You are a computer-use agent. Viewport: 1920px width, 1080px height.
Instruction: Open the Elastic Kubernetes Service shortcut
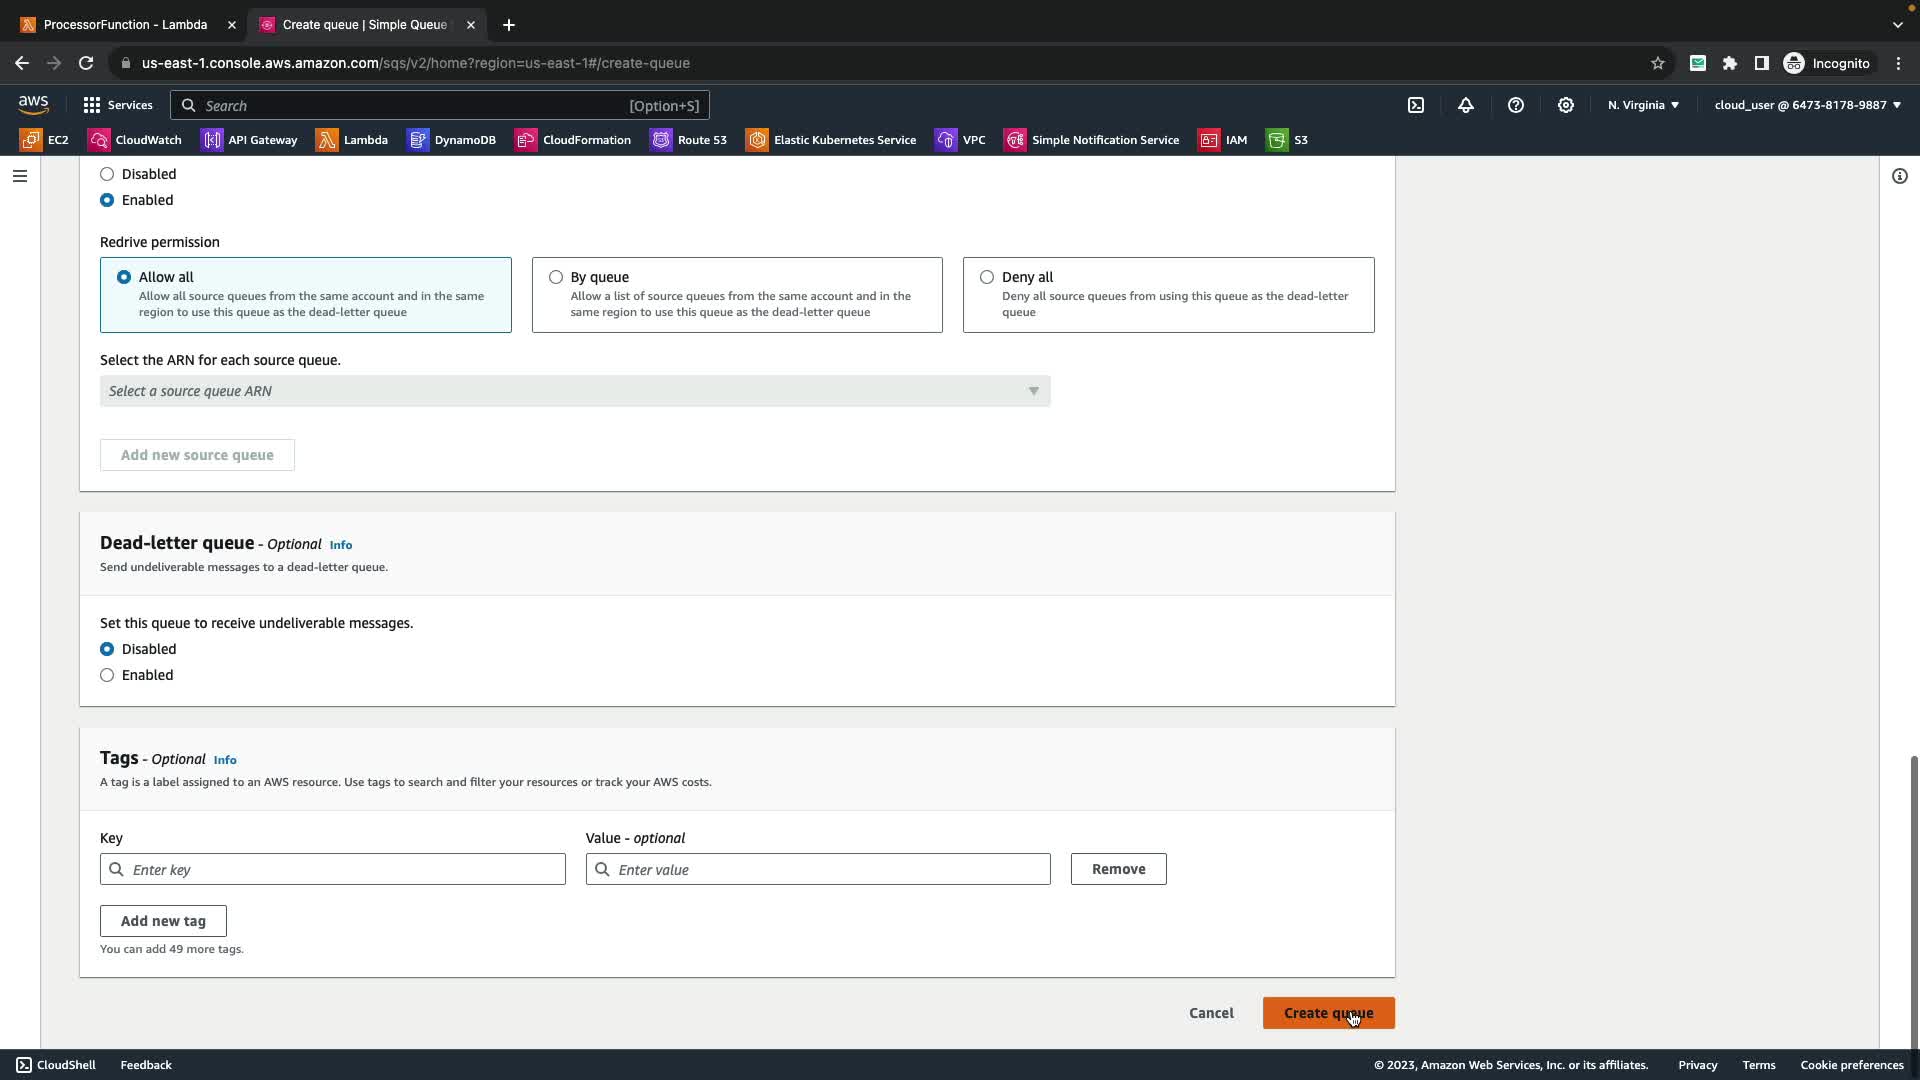click(x=832, y=140)
